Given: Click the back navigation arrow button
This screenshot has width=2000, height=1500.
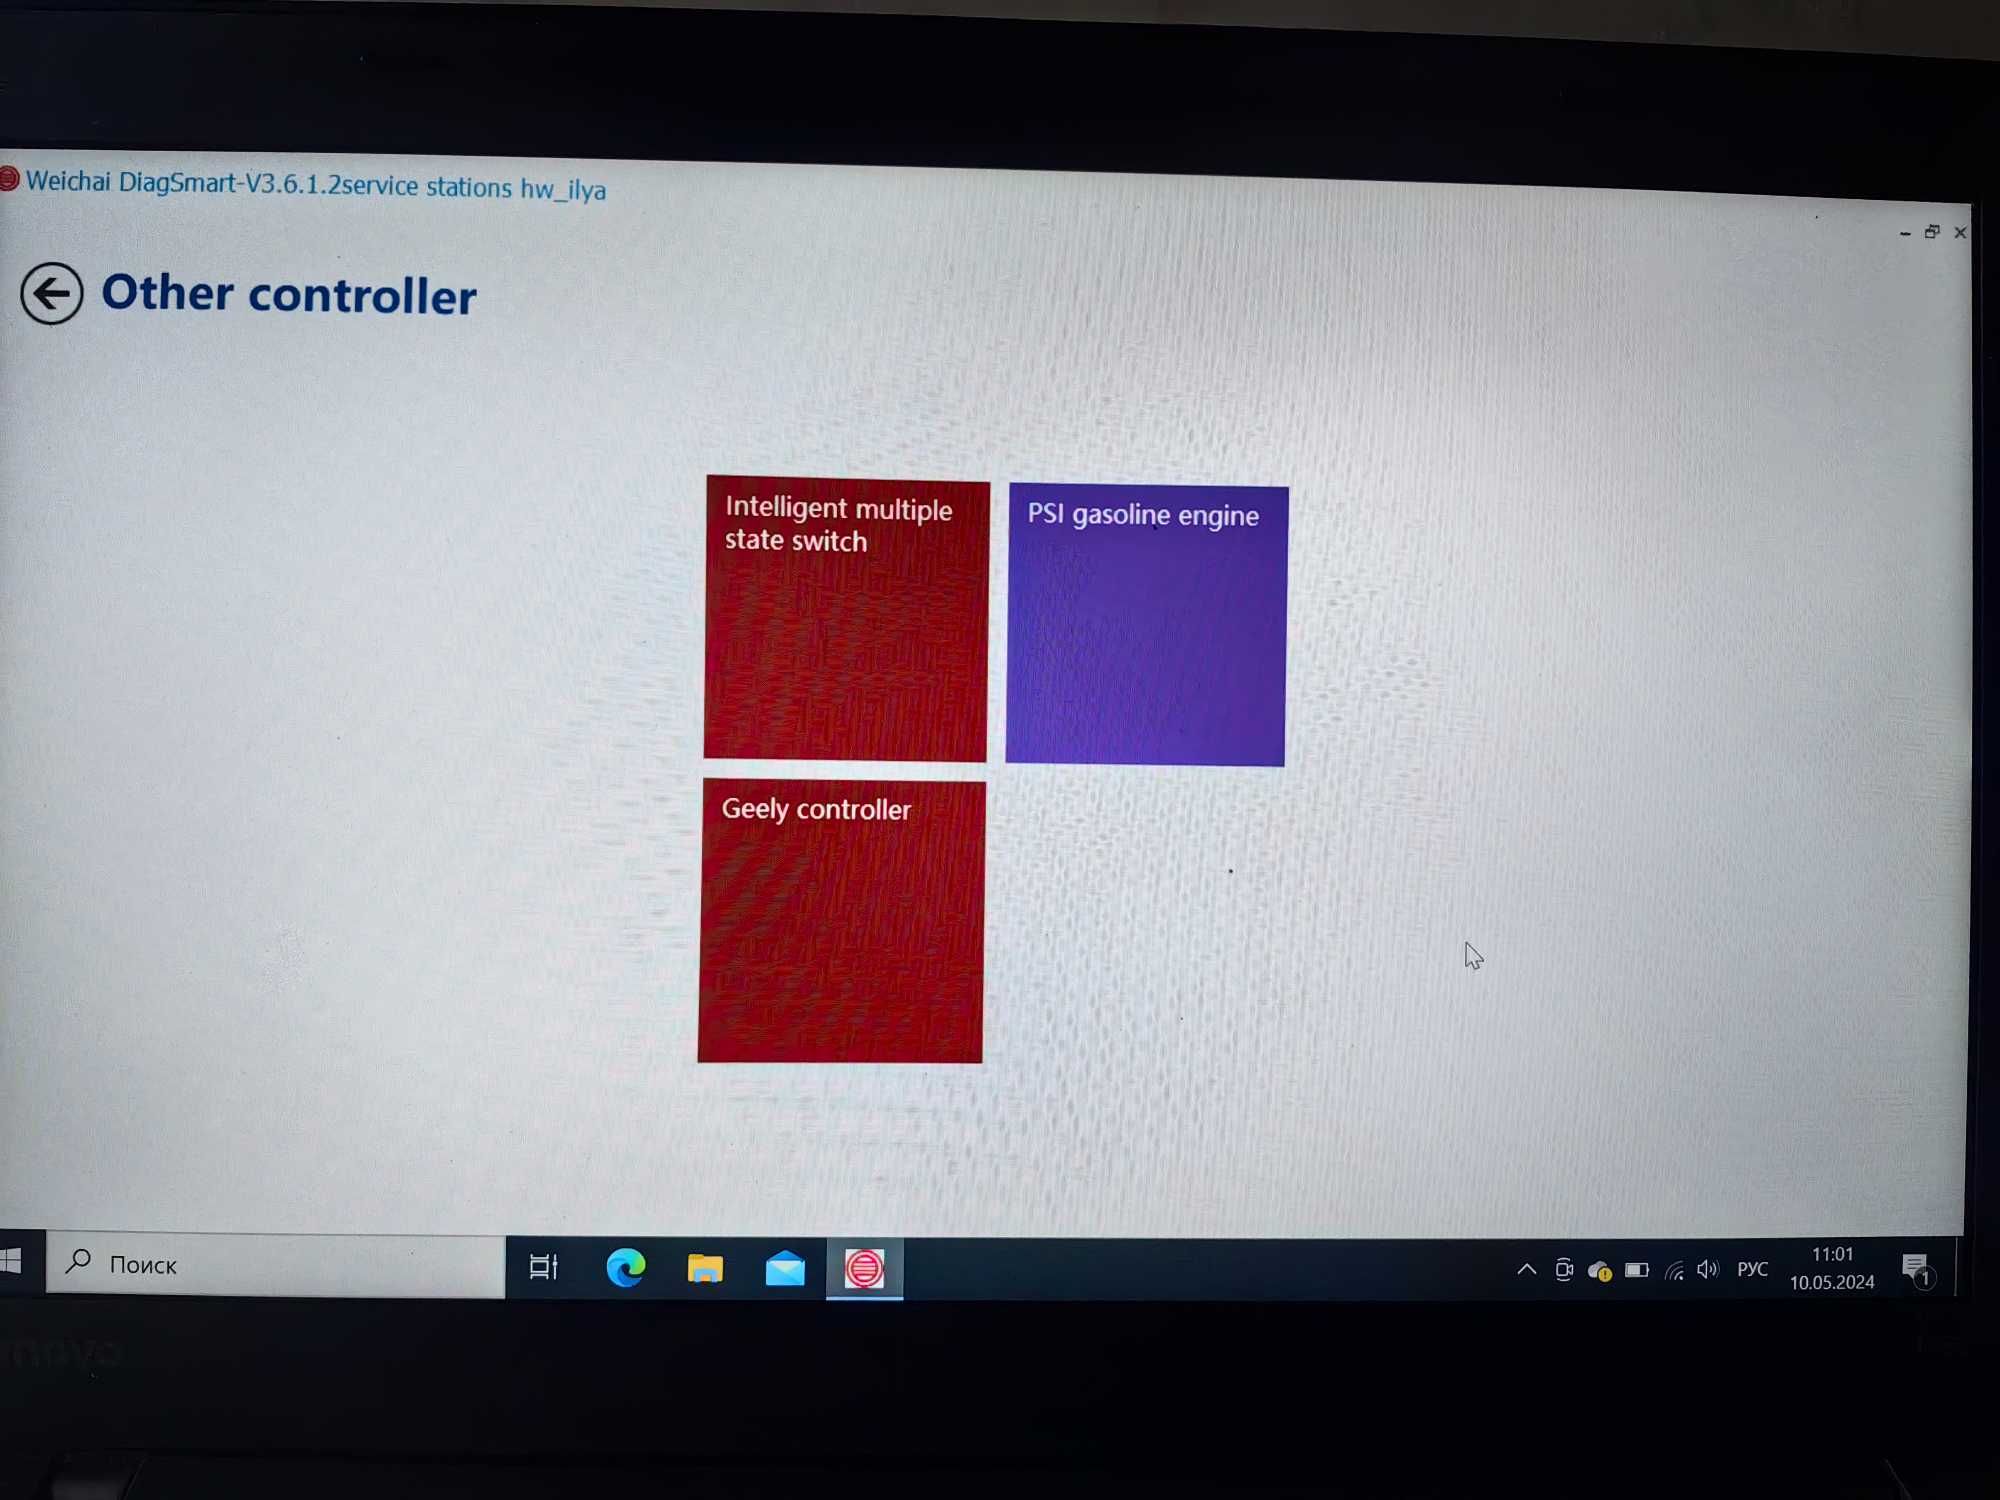Looking at the screenshot, I should click(x=50, y=293).
